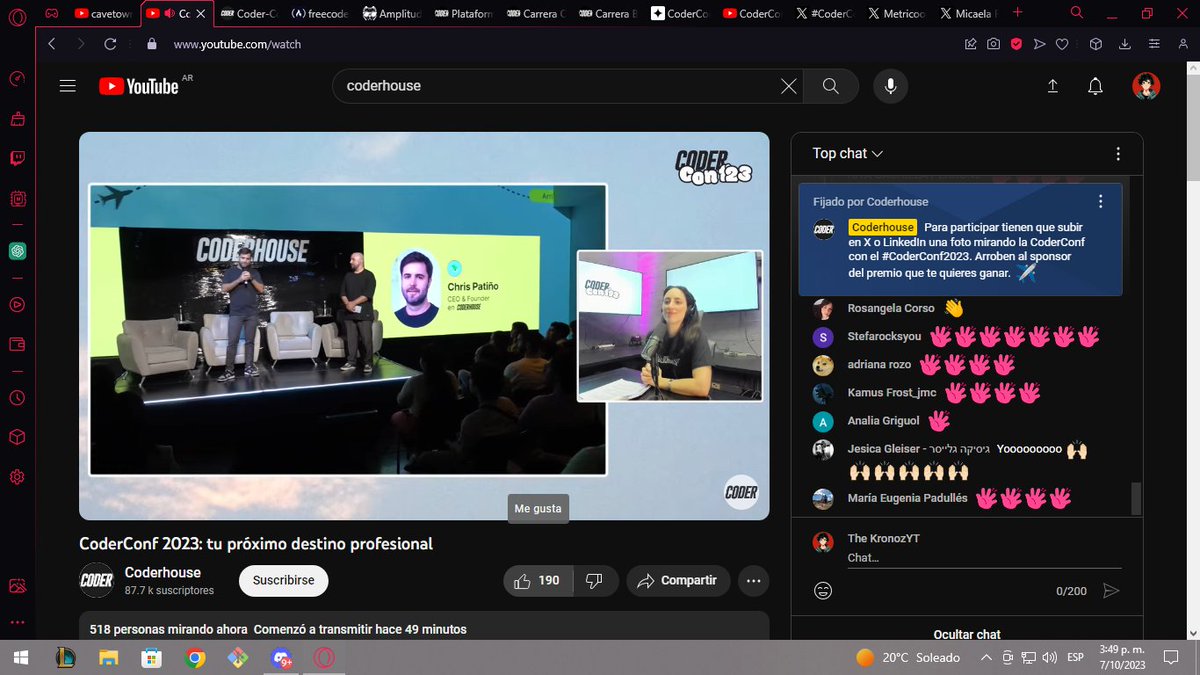Open the Coderhouse channel name link

(x=163, y=572)
